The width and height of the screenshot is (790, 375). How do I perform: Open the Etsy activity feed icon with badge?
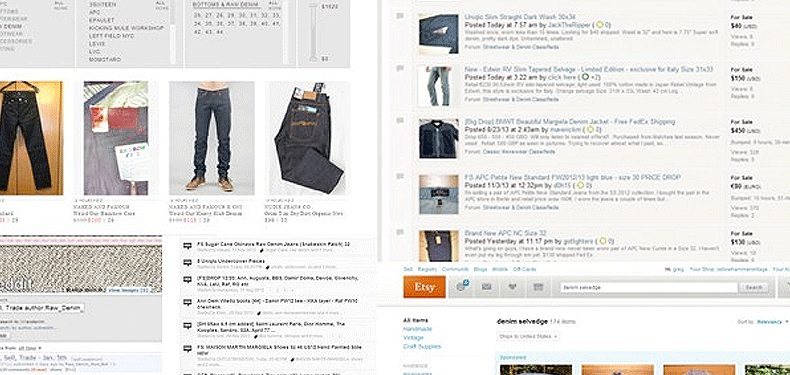(x=463, y=287)
